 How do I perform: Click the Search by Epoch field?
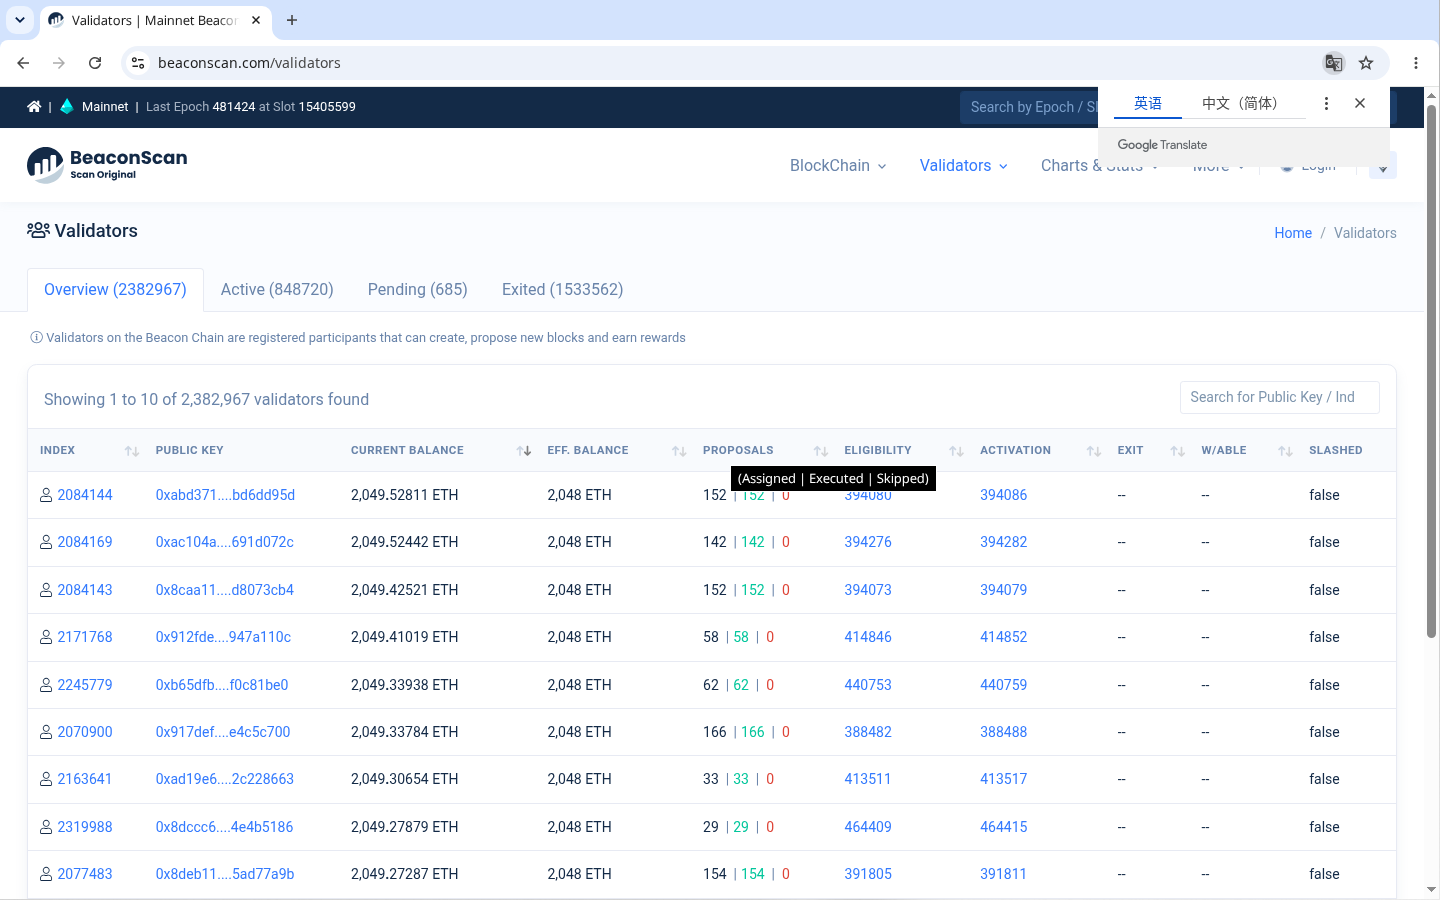(x=1030, y=107)
